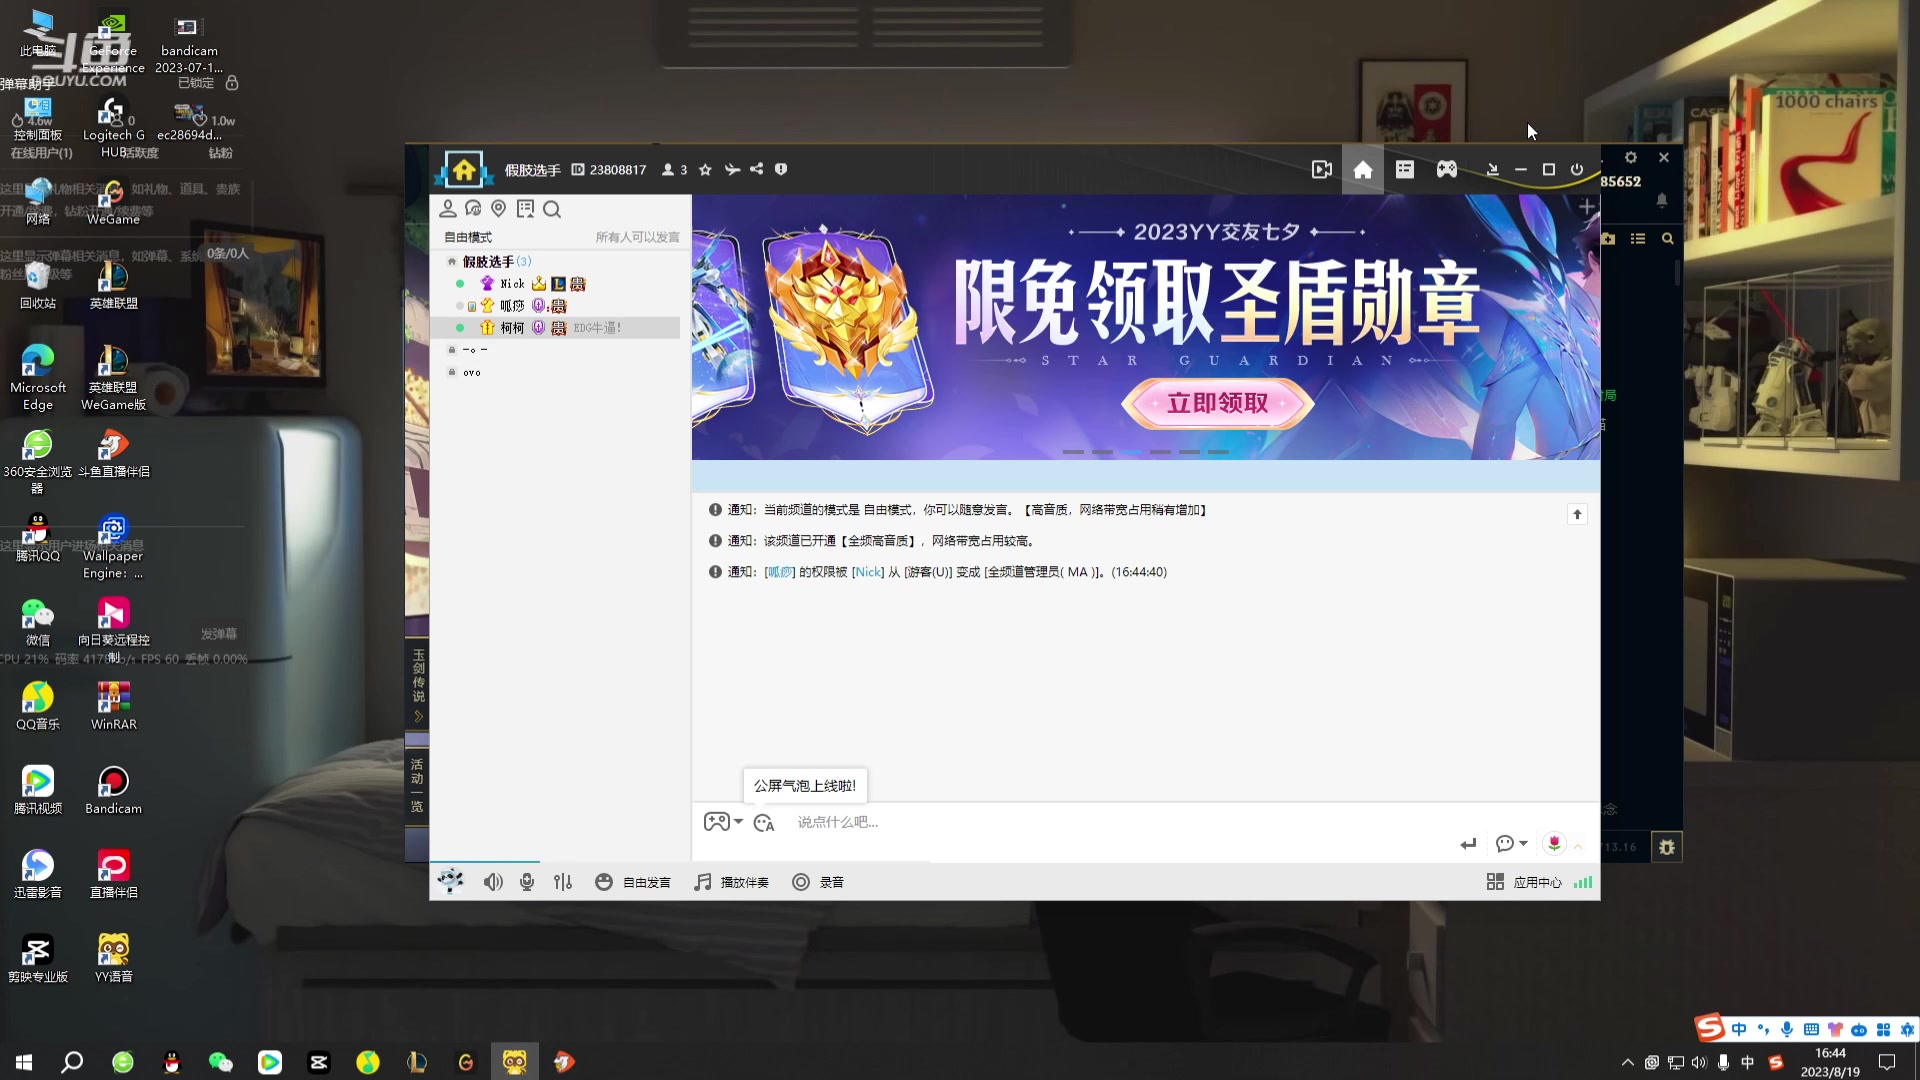The height and width of the screenshot is (1080, 1920).
Task: Click the [Nick] link in the notification
Action: [868, 572]
